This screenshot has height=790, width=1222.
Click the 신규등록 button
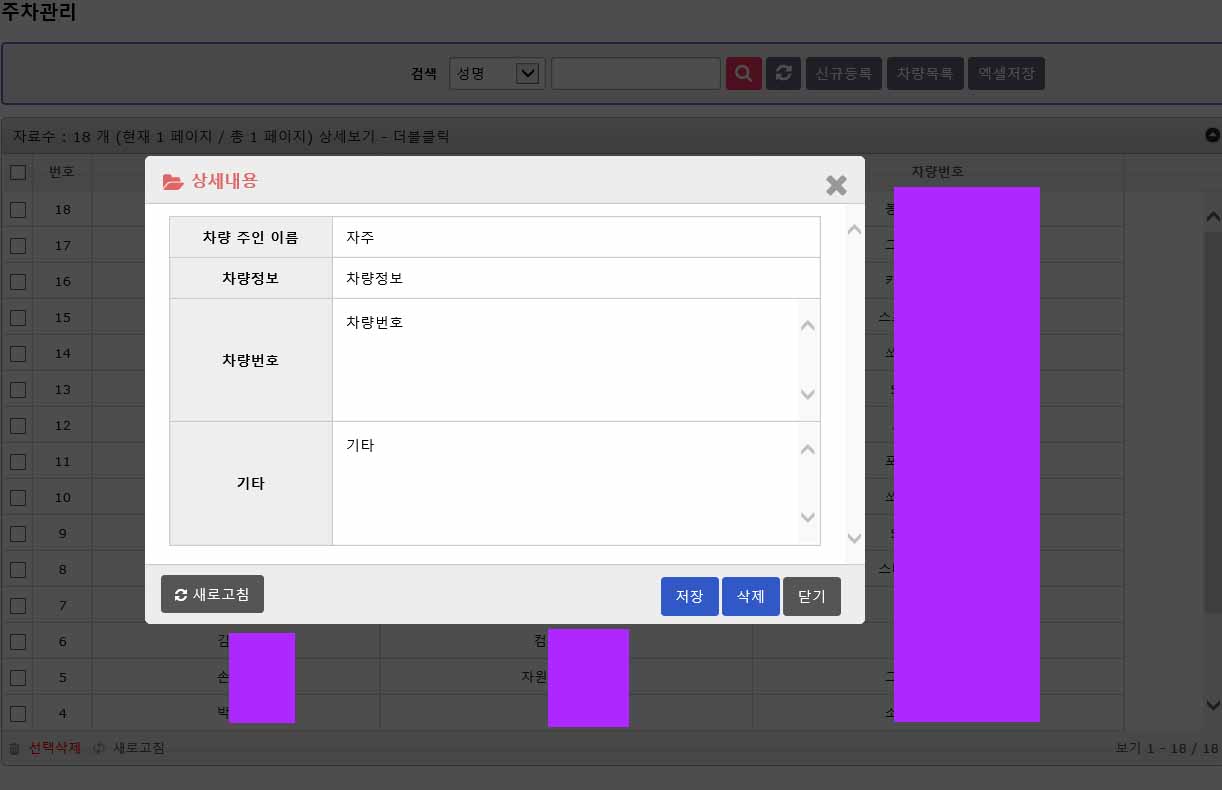coord(843,73)
